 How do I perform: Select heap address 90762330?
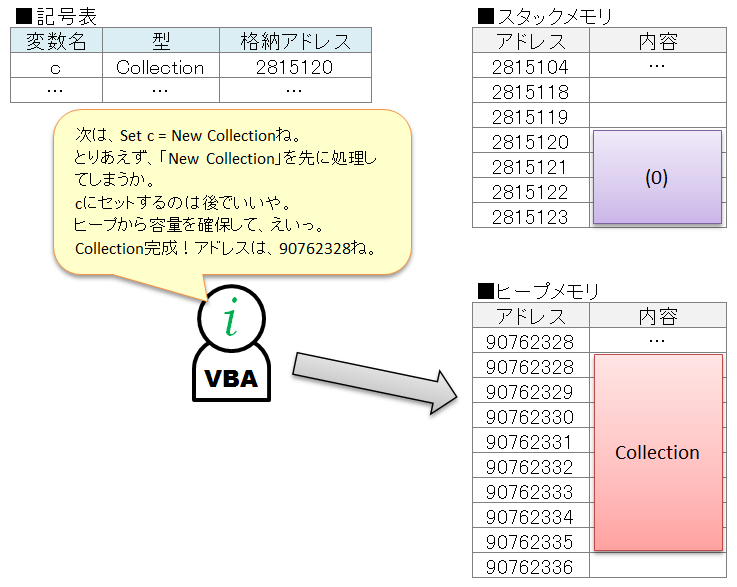[x=531, y=415]
